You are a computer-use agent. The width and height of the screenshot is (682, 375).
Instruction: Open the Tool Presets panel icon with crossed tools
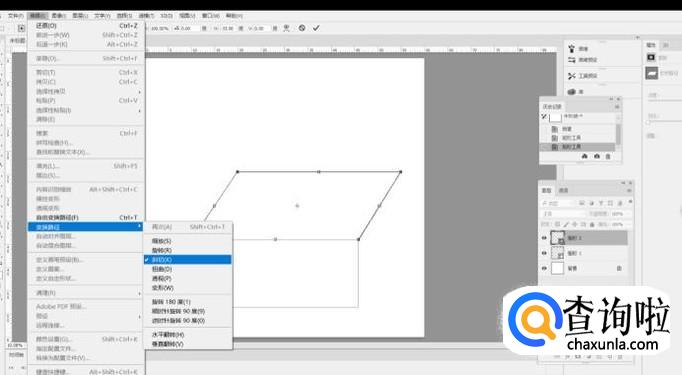click(x=572, y=76)
